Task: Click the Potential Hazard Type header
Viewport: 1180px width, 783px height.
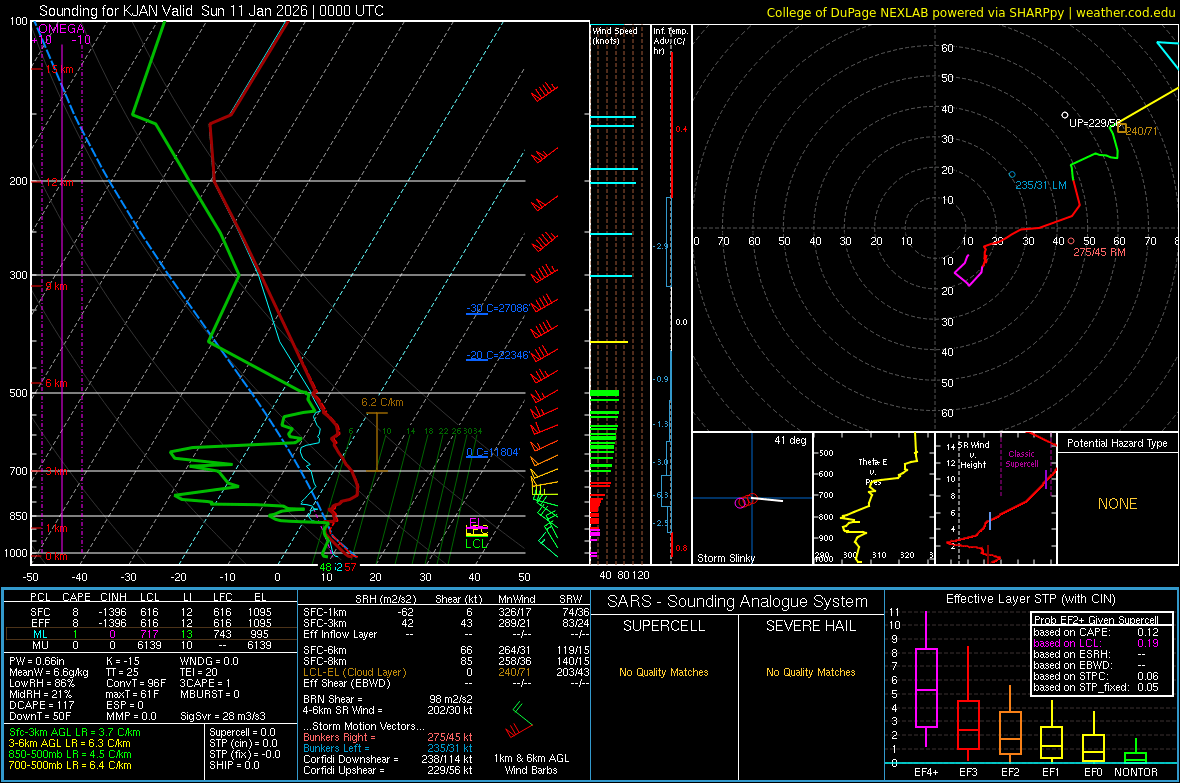Action: pyautogui.click(x=1117, y=443)
